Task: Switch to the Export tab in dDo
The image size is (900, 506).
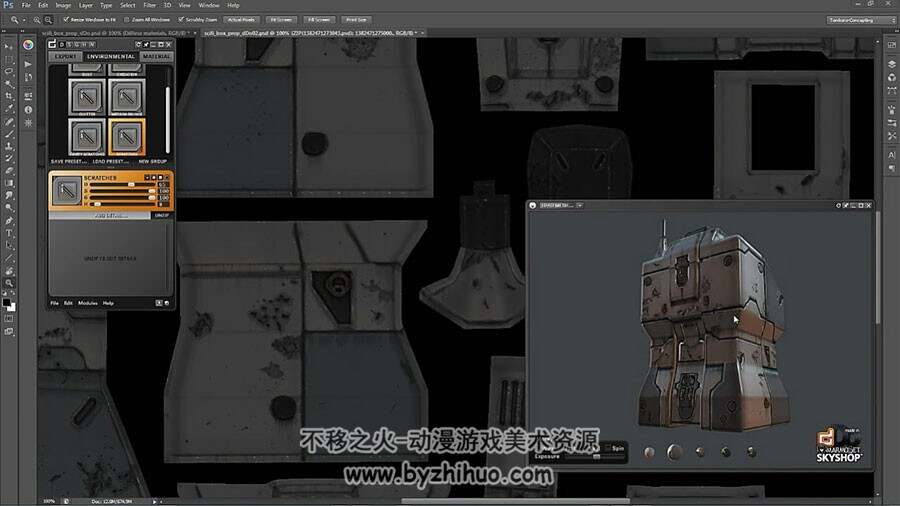Action: 65,57
